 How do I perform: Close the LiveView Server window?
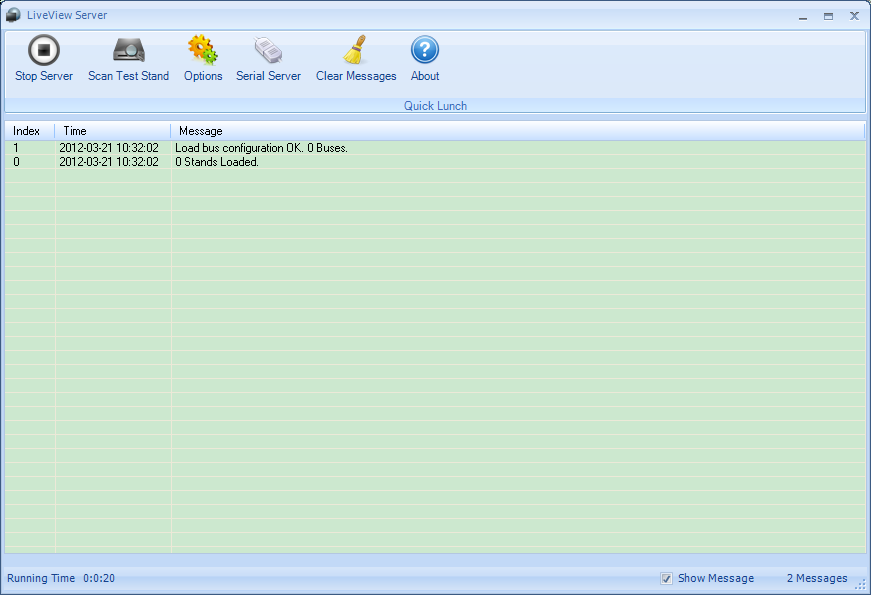click(x=854, y=16)
